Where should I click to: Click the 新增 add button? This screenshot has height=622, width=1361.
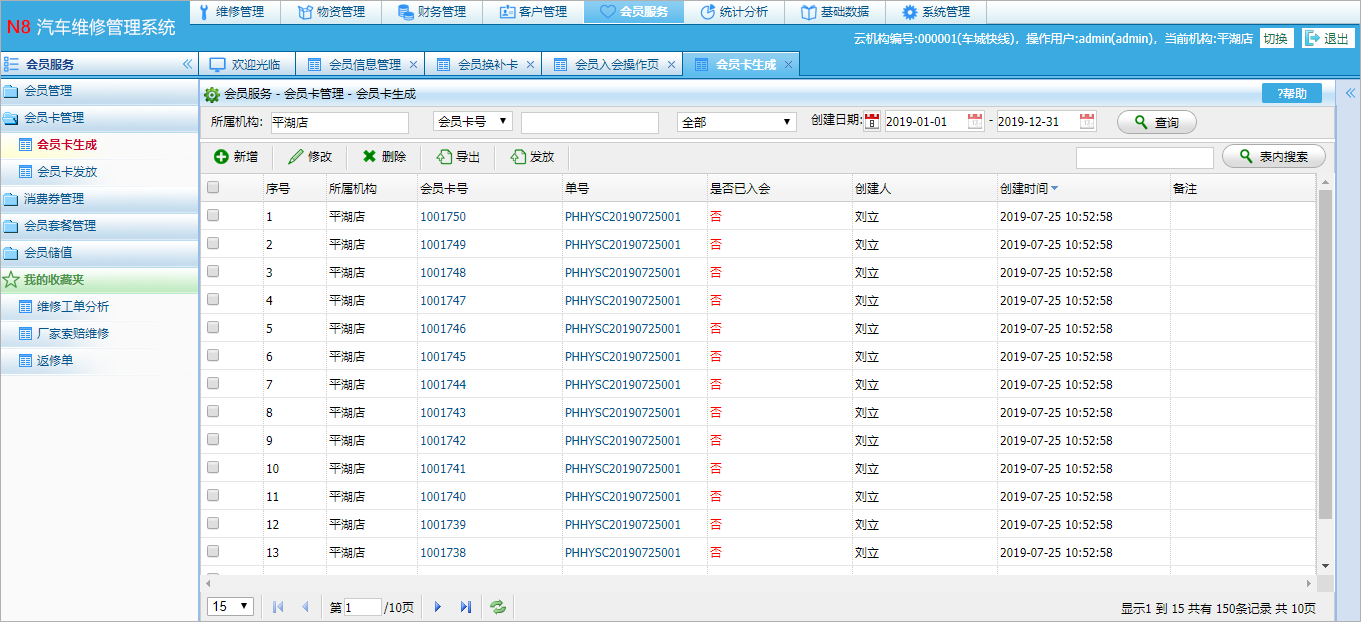237,157
